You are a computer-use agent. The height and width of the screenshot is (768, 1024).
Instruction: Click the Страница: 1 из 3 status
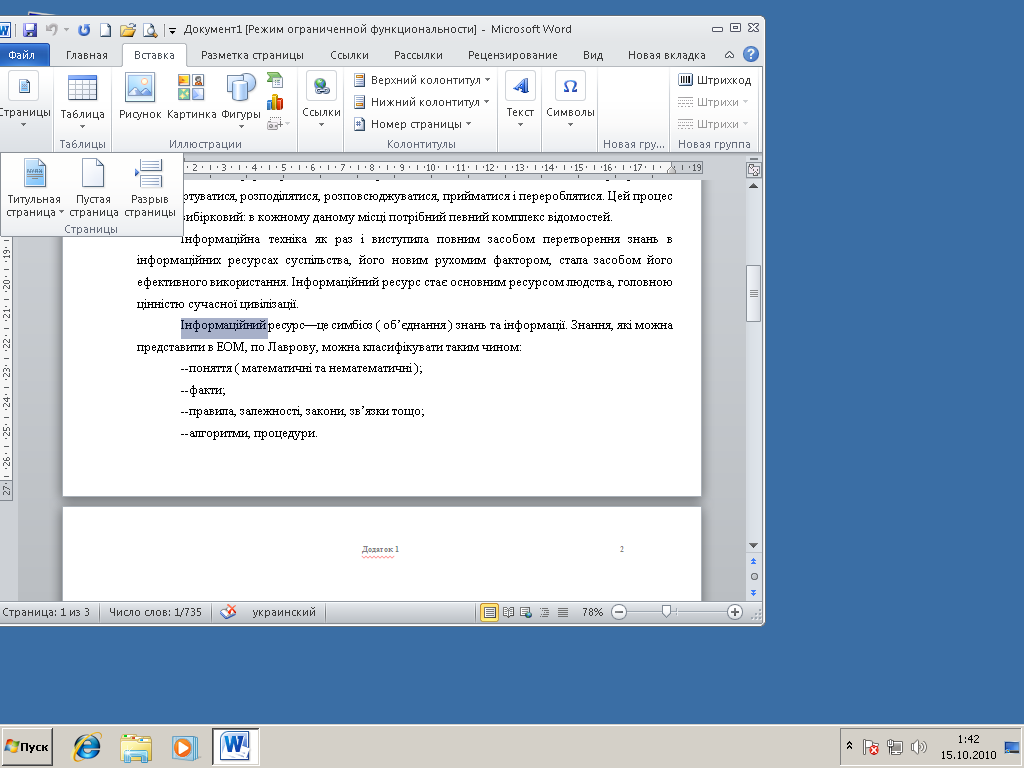(46, 612)
